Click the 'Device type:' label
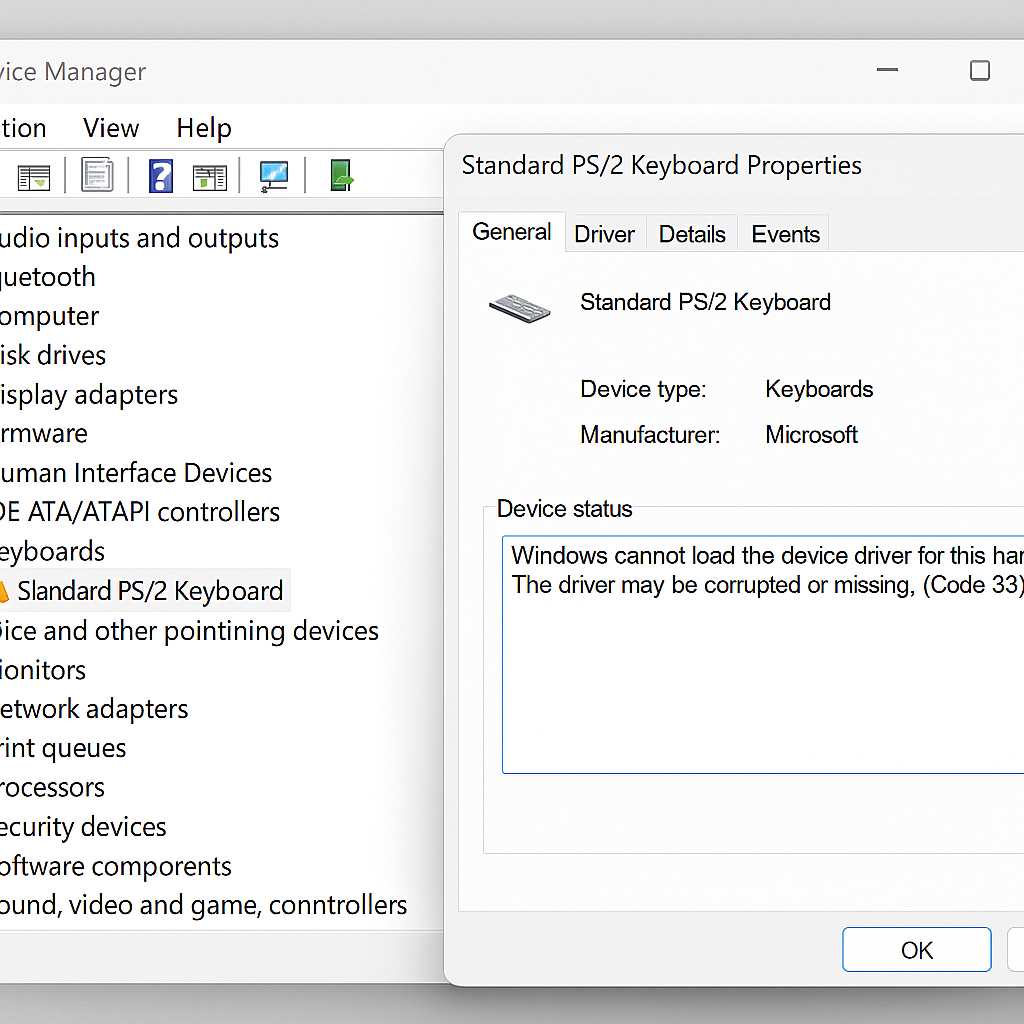This screenshot has width=1024, height=1024. click(x=643, y=389)
